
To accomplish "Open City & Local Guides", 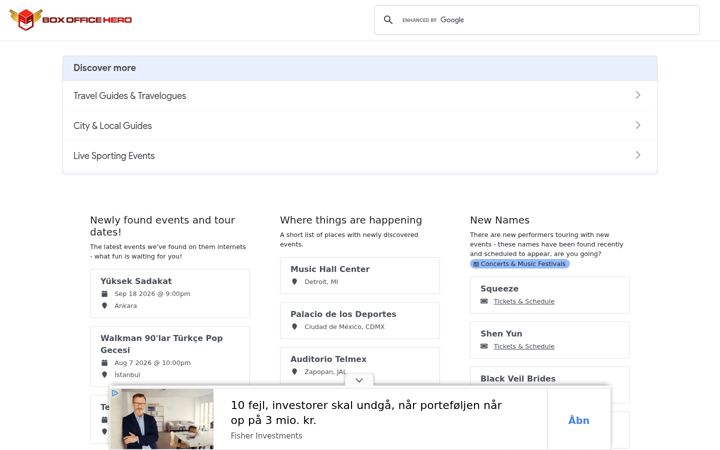I will [360, 125].
